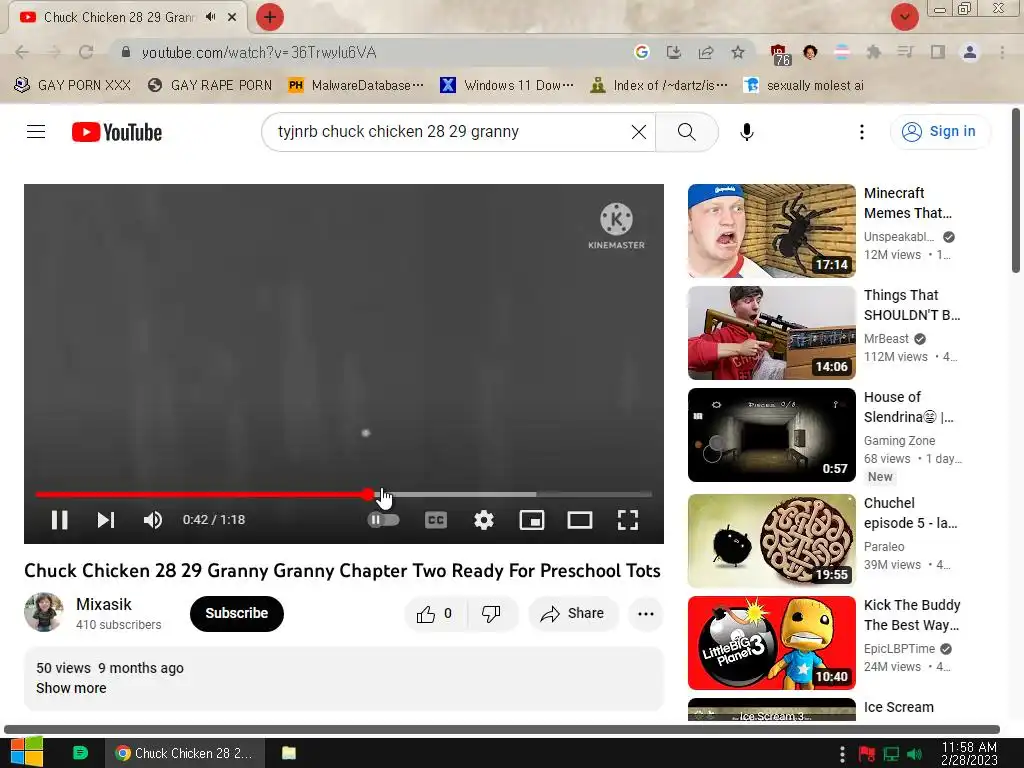Open the media controls icon in toolbar

tap(905, 52)
